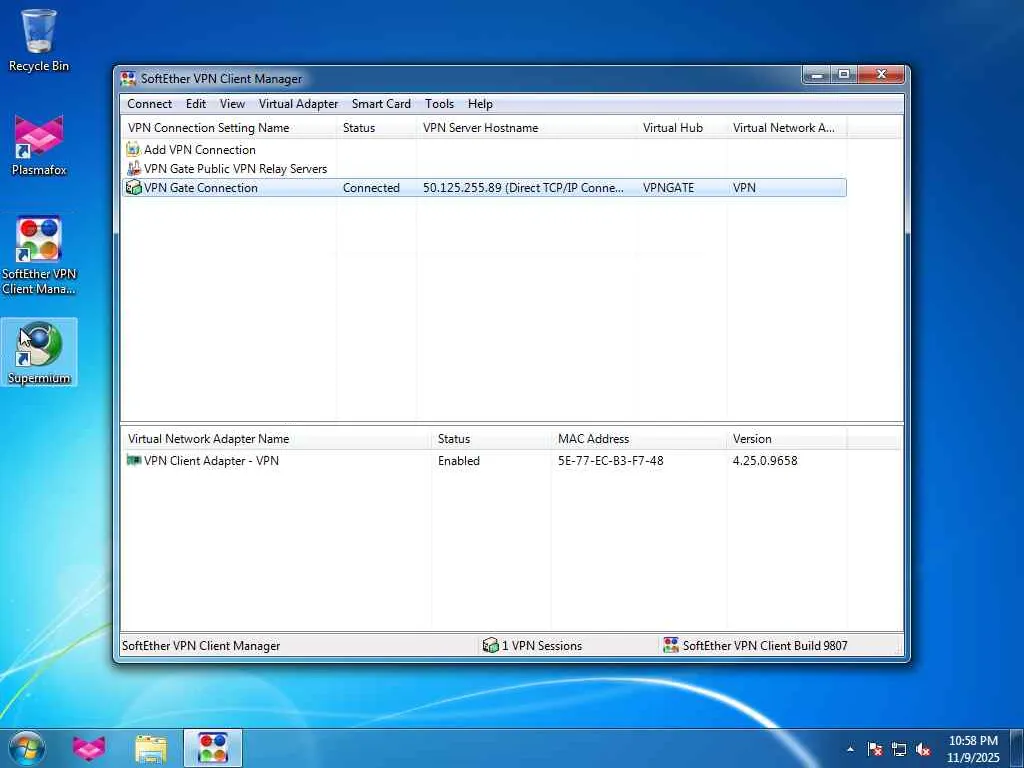Image resolution: width=1024 pixels, height=768 pixels.
Task: Sort by MAC Address column header
Action: click(639, 439)
